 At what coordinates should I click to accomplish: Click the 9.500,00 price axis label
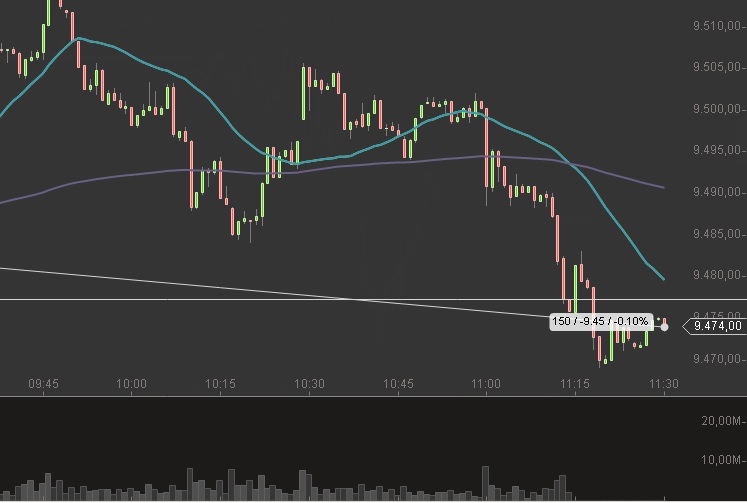click(717, 109)
